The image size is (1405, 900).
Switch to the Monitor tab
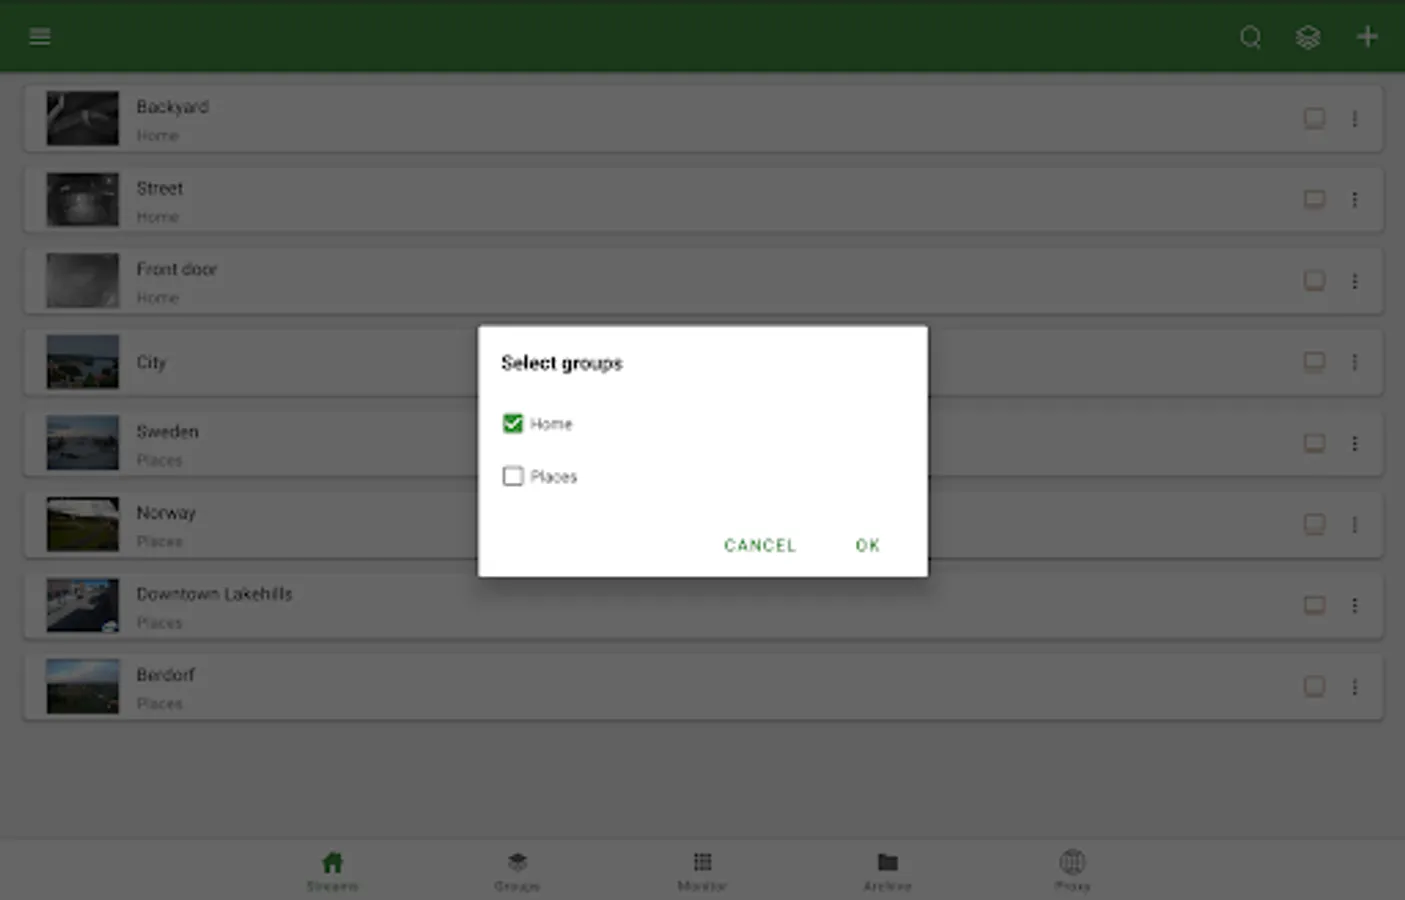click(702, 871)
